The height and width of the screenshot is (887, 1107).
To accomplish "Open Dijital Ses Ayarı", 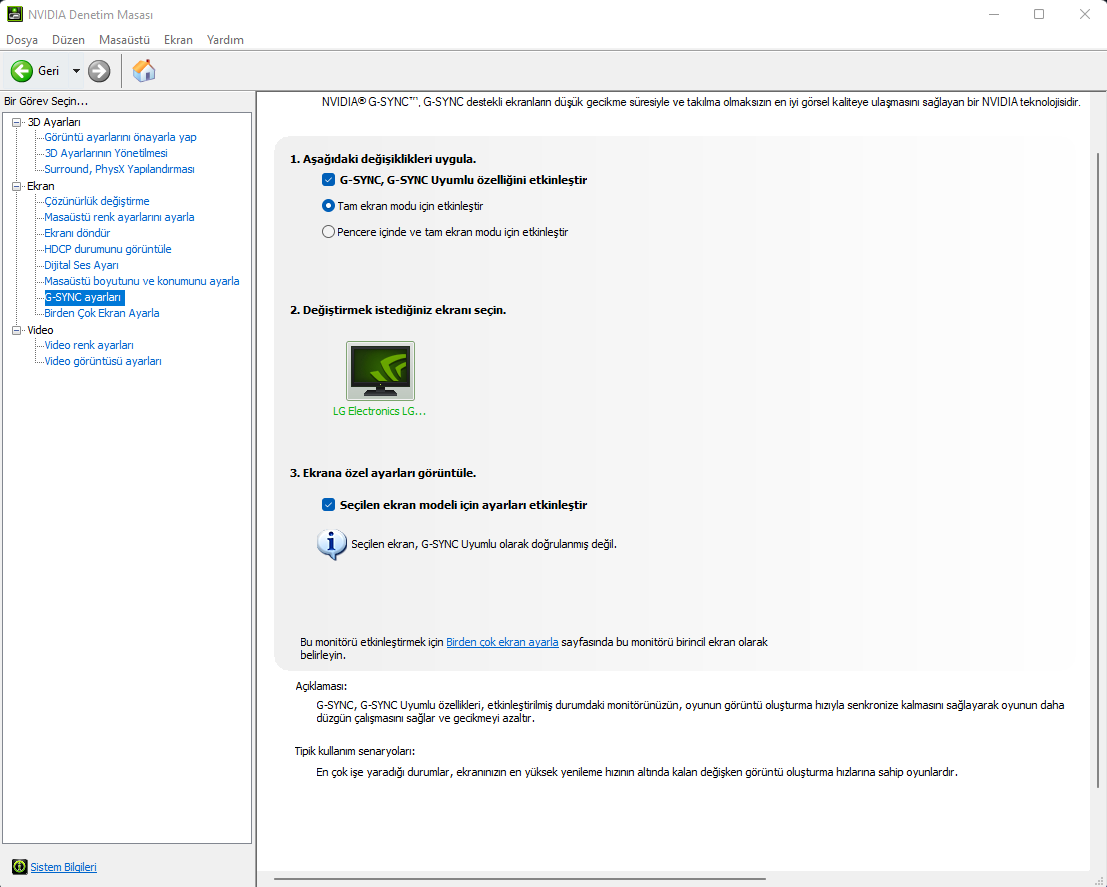I will click(81, 265).
